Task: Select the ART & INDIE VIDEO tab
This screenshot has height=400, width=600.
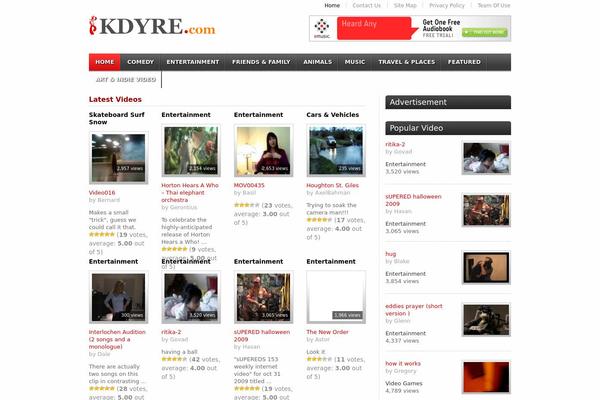Action: (x=126, y=80)
